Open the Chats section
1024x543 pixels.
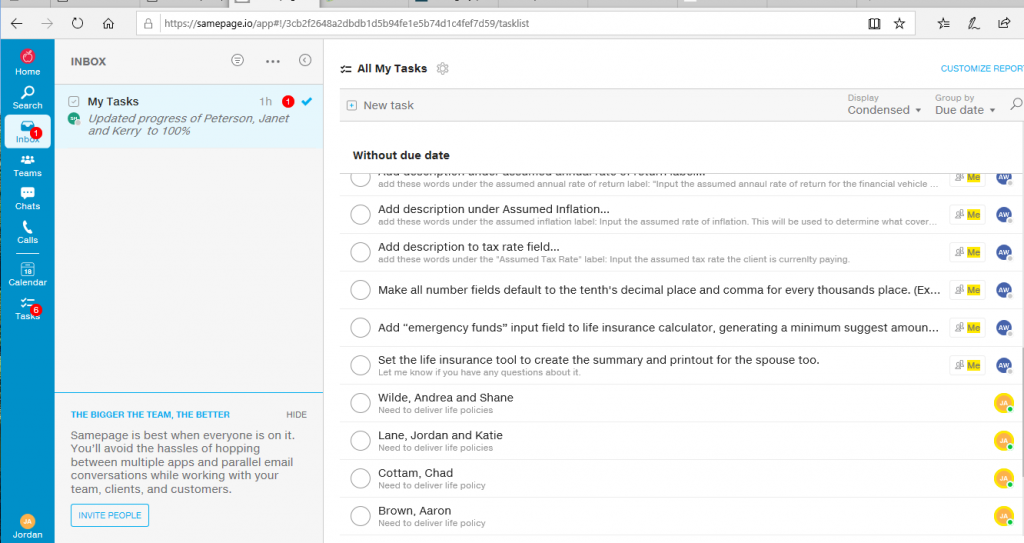27,198
